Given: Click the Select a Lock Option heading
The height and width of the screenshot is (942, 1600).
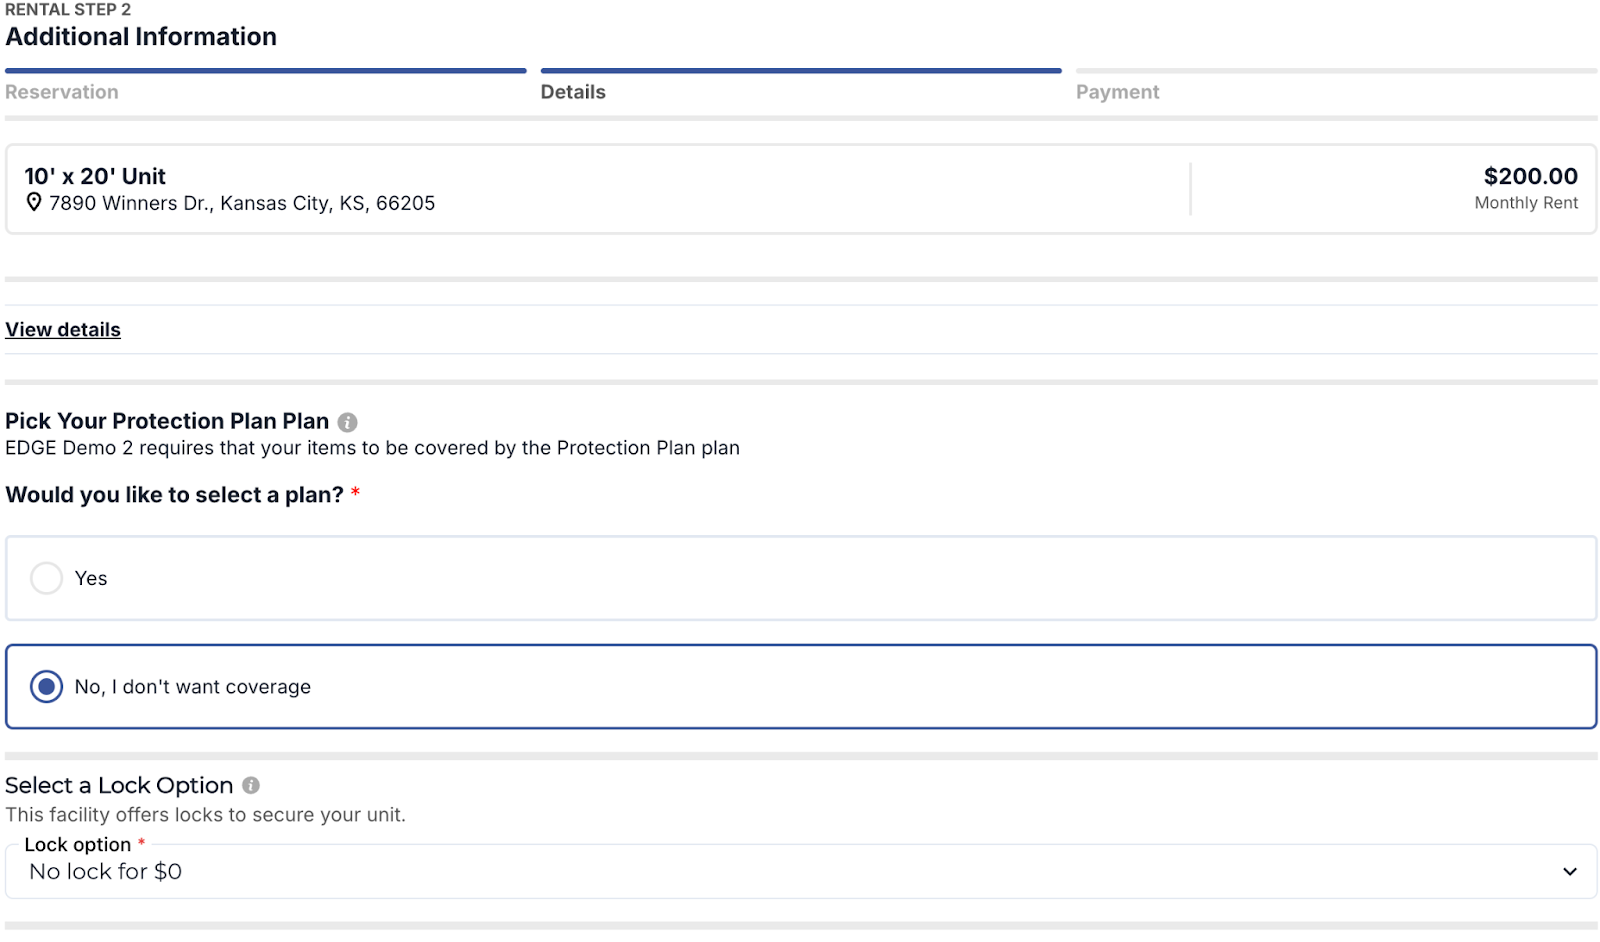Looking at the screenshot, I should 119,786.
